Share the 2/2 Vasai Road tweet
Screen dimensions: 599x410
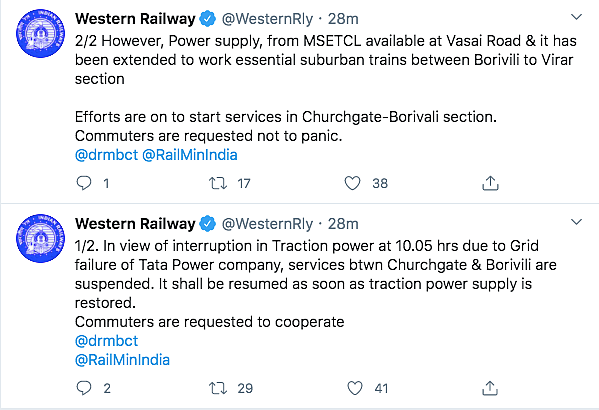(x=490, y=183)
